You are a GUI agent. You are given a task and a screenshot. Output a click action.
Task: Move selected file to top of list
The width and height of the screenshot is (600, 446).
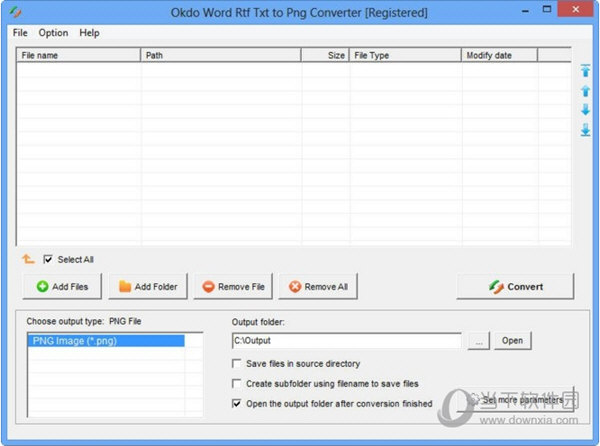585,70
